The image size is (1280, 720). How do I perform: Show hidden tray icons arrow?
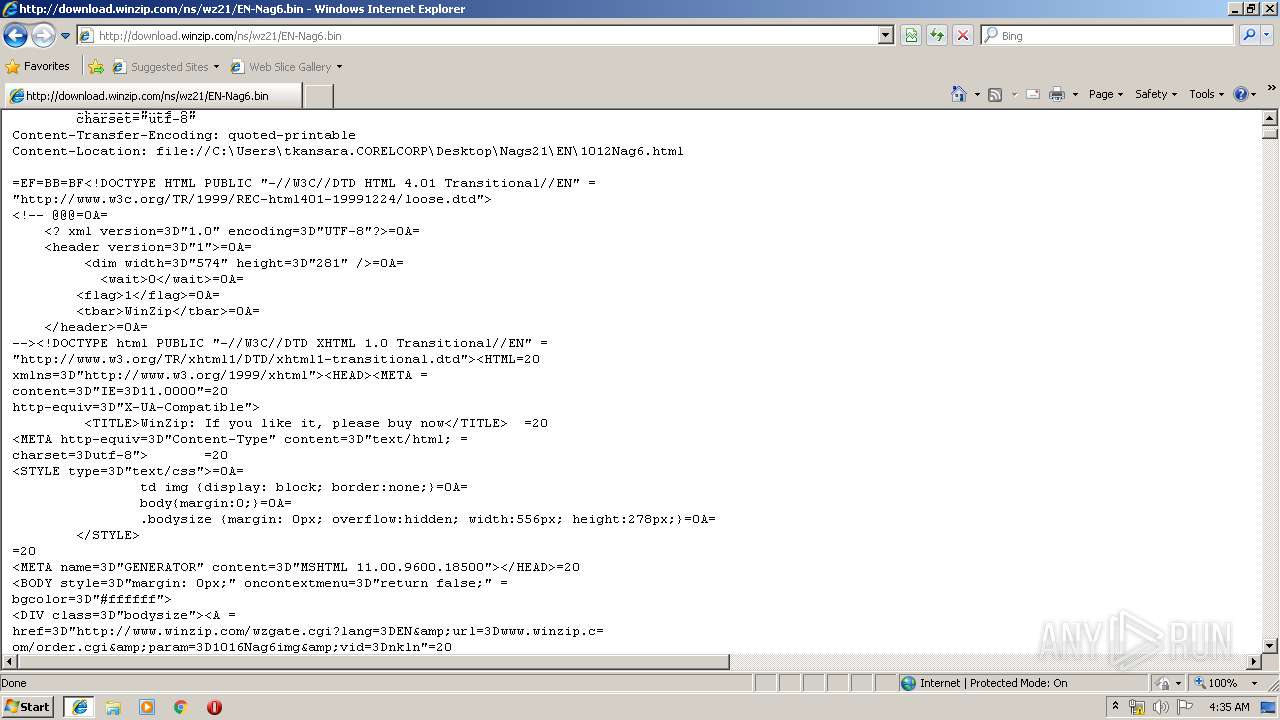pos(1116,707)
